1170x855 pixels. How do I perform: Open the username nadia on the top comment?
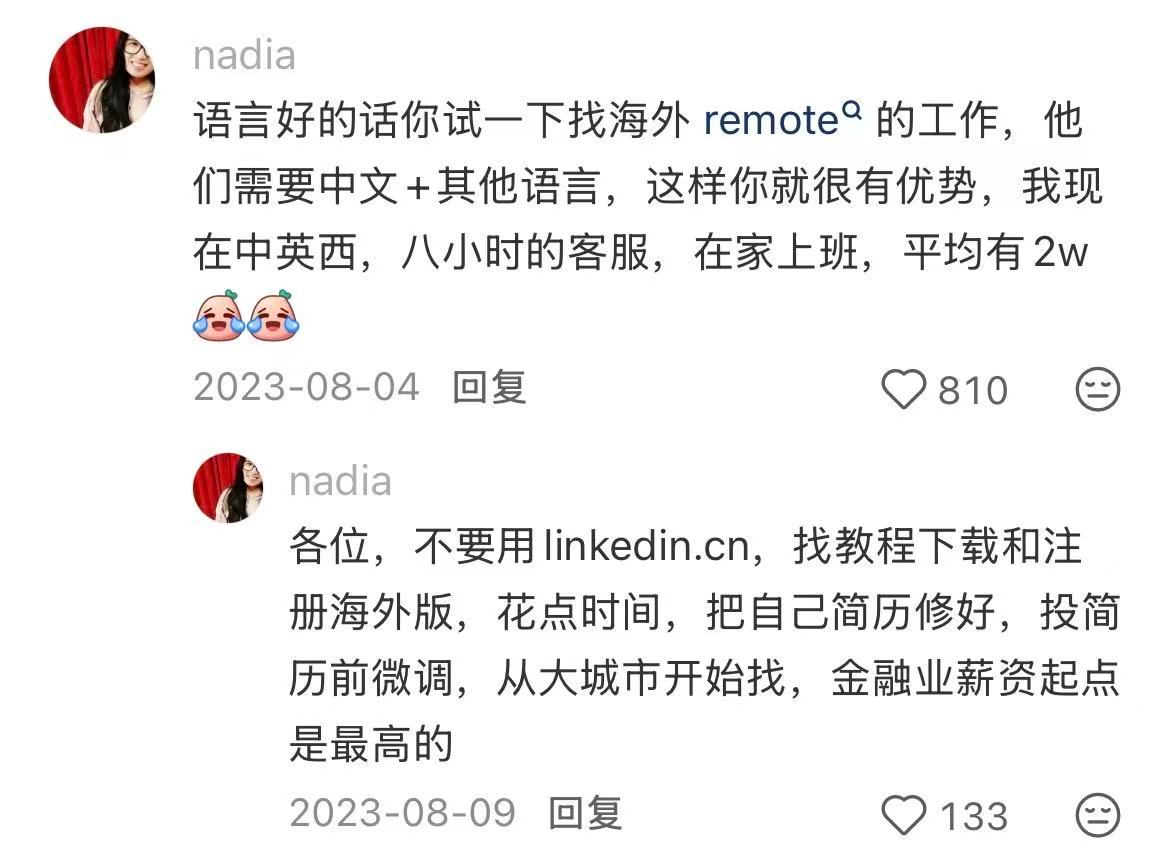pos(244,56)
